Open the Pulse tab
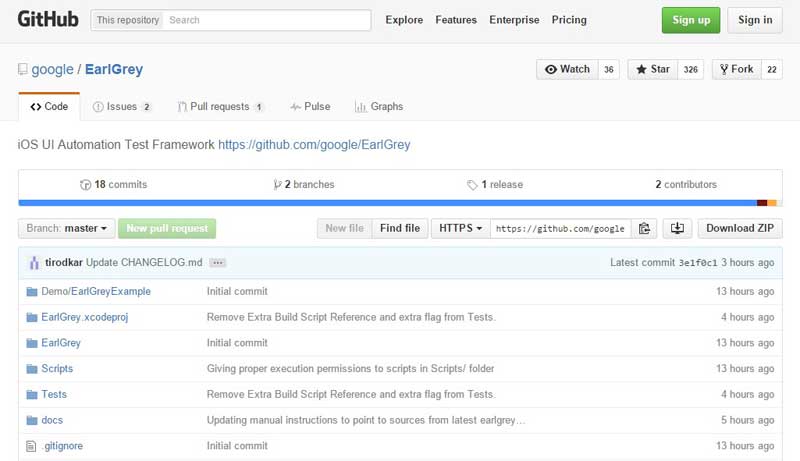 (310, 107)
